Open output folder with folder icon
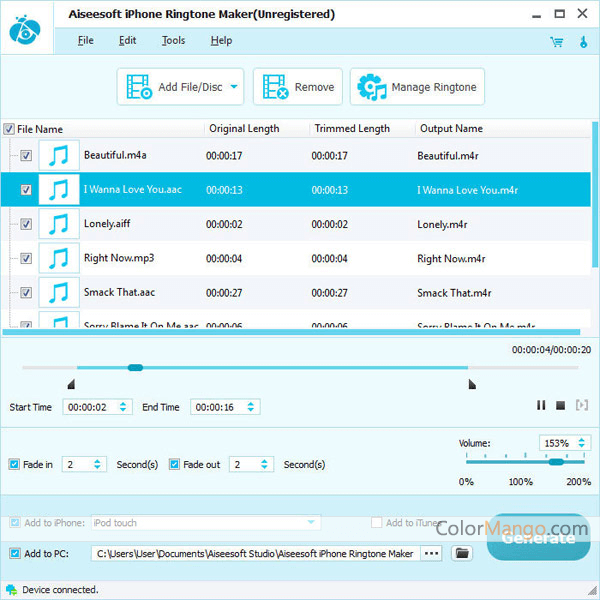 click(x=462, y=553)
